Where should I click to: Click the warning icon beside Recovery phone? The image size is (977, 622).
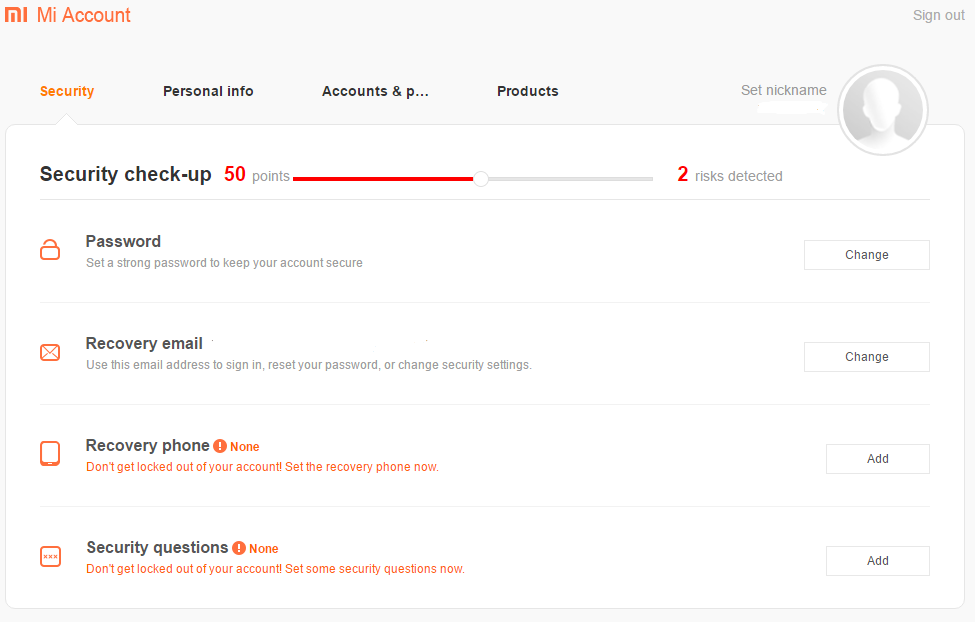tap(220, 446)
